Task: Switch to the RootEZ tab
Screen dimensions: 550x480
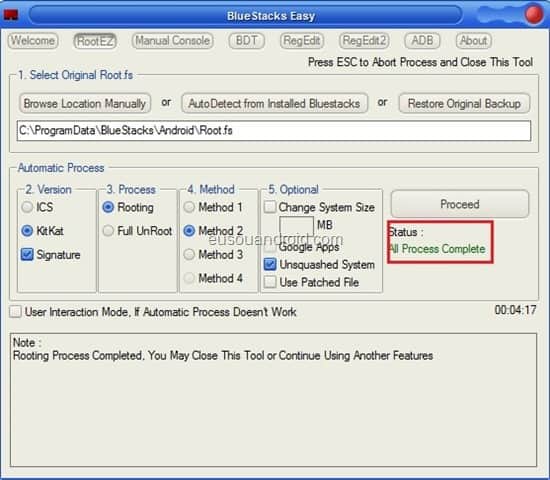Action: 95,41
